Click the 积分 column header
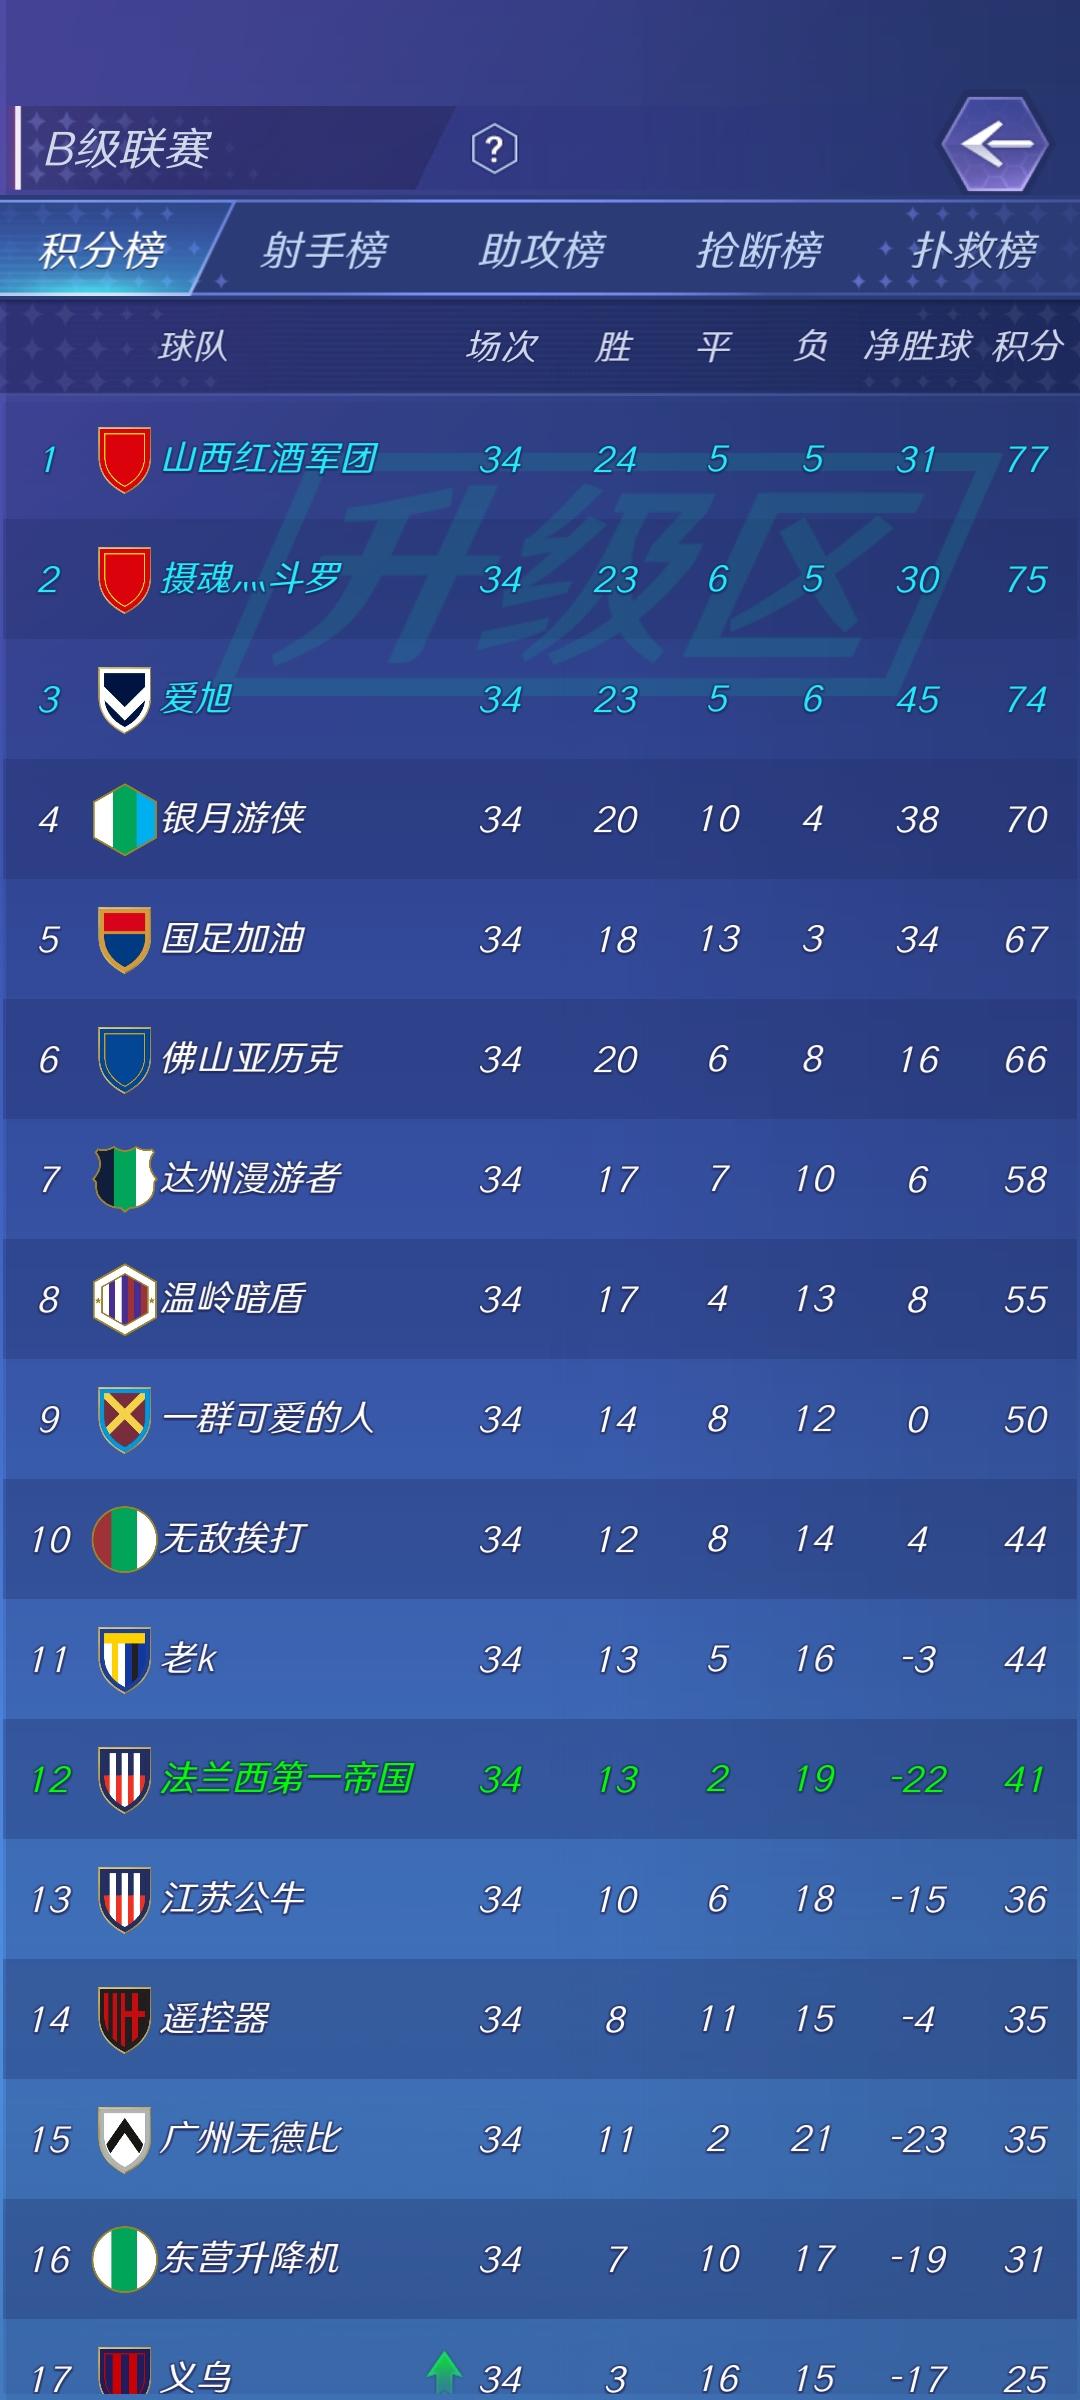Image resolution: width=1080 pixels, height=2400 pixels. click(1027, 346)
